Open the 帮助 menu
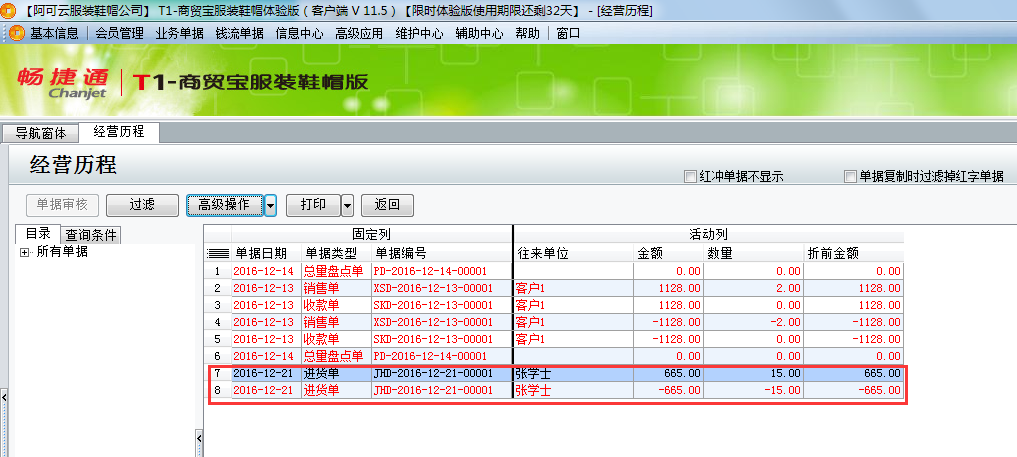The height and width of the screenshot is (457, 1017). coord(527,33)
